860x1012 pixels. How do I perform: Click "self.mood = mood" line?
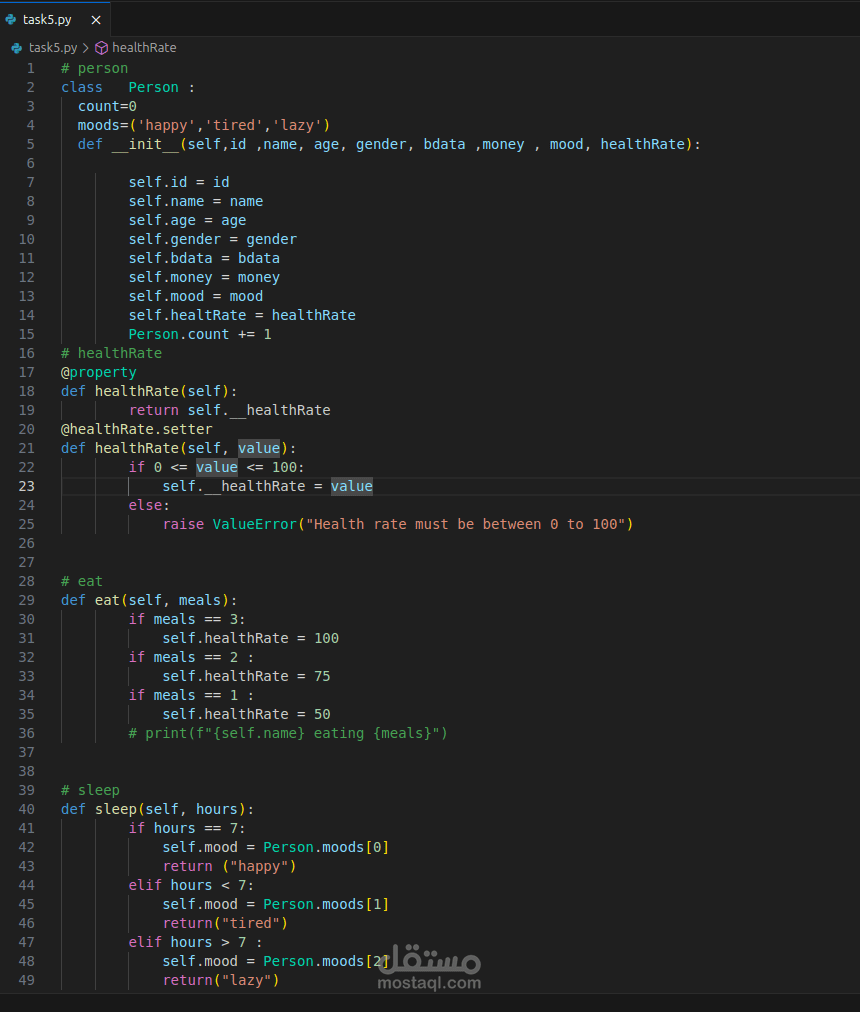click(x=196, y=296)
